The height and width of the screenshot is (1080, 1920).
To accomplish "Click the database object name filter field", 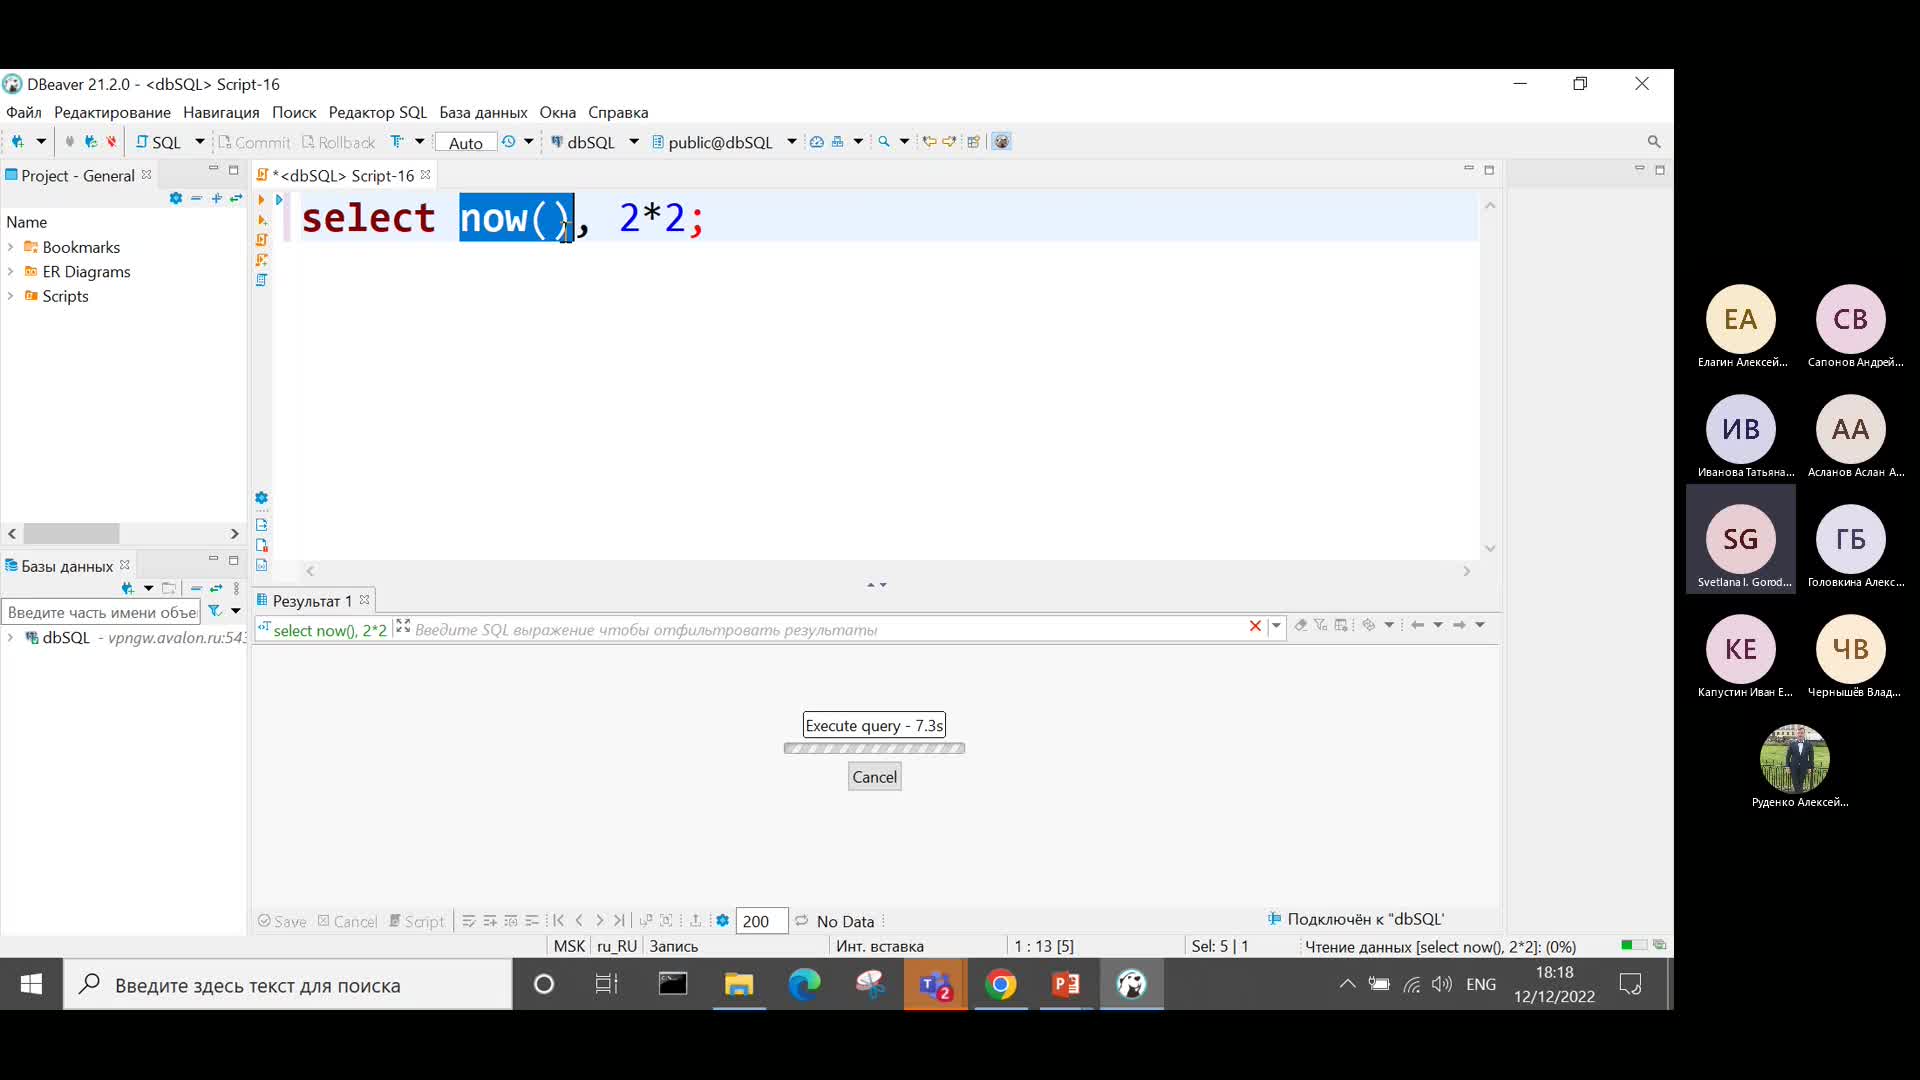I will (x=102, y=612).
